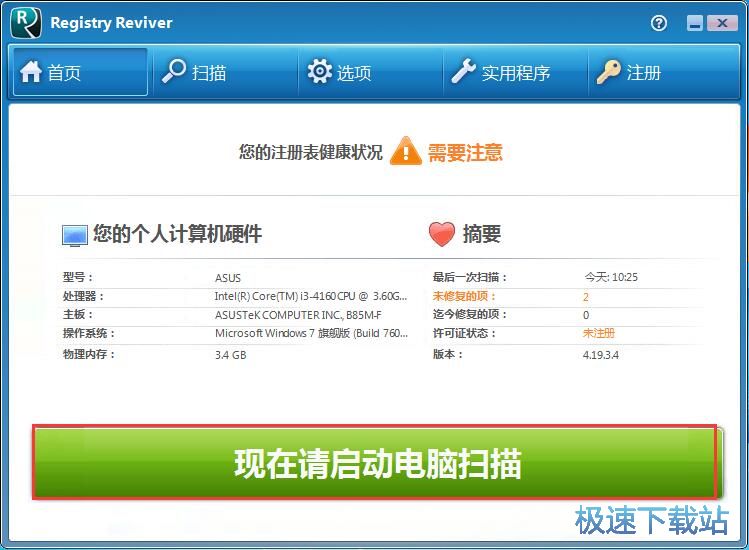Click the 许可证状态 label
This screenshot has width=749, height=550.
[464, 333]
